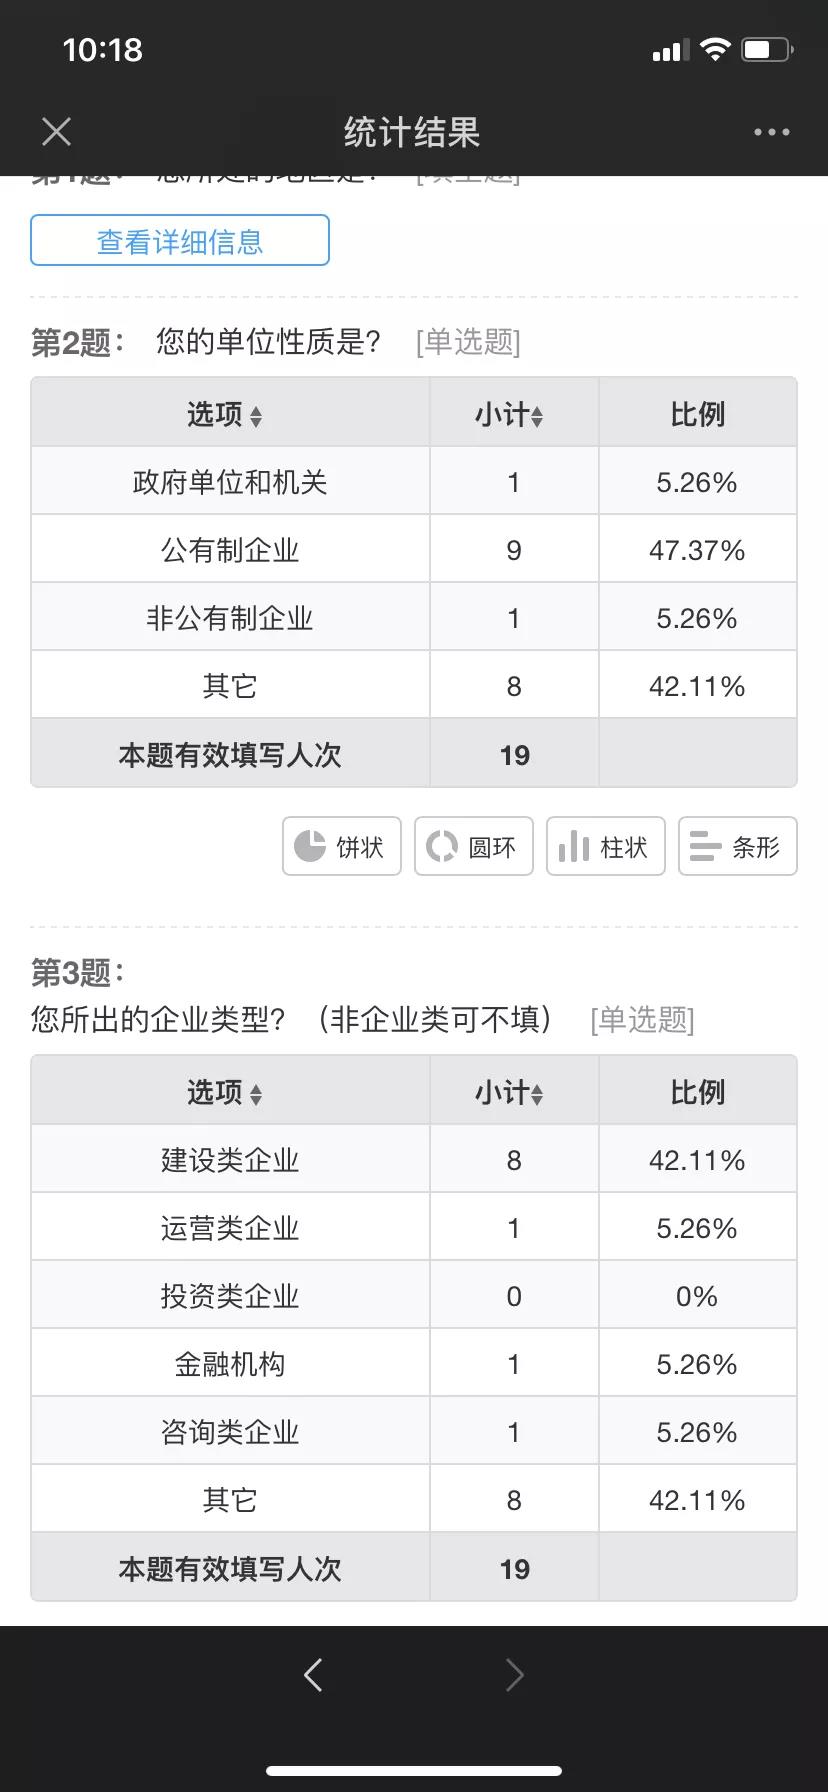Show donut chart with 圆环 button
This screenshot has width=828, height=1792.
(474, 847)
